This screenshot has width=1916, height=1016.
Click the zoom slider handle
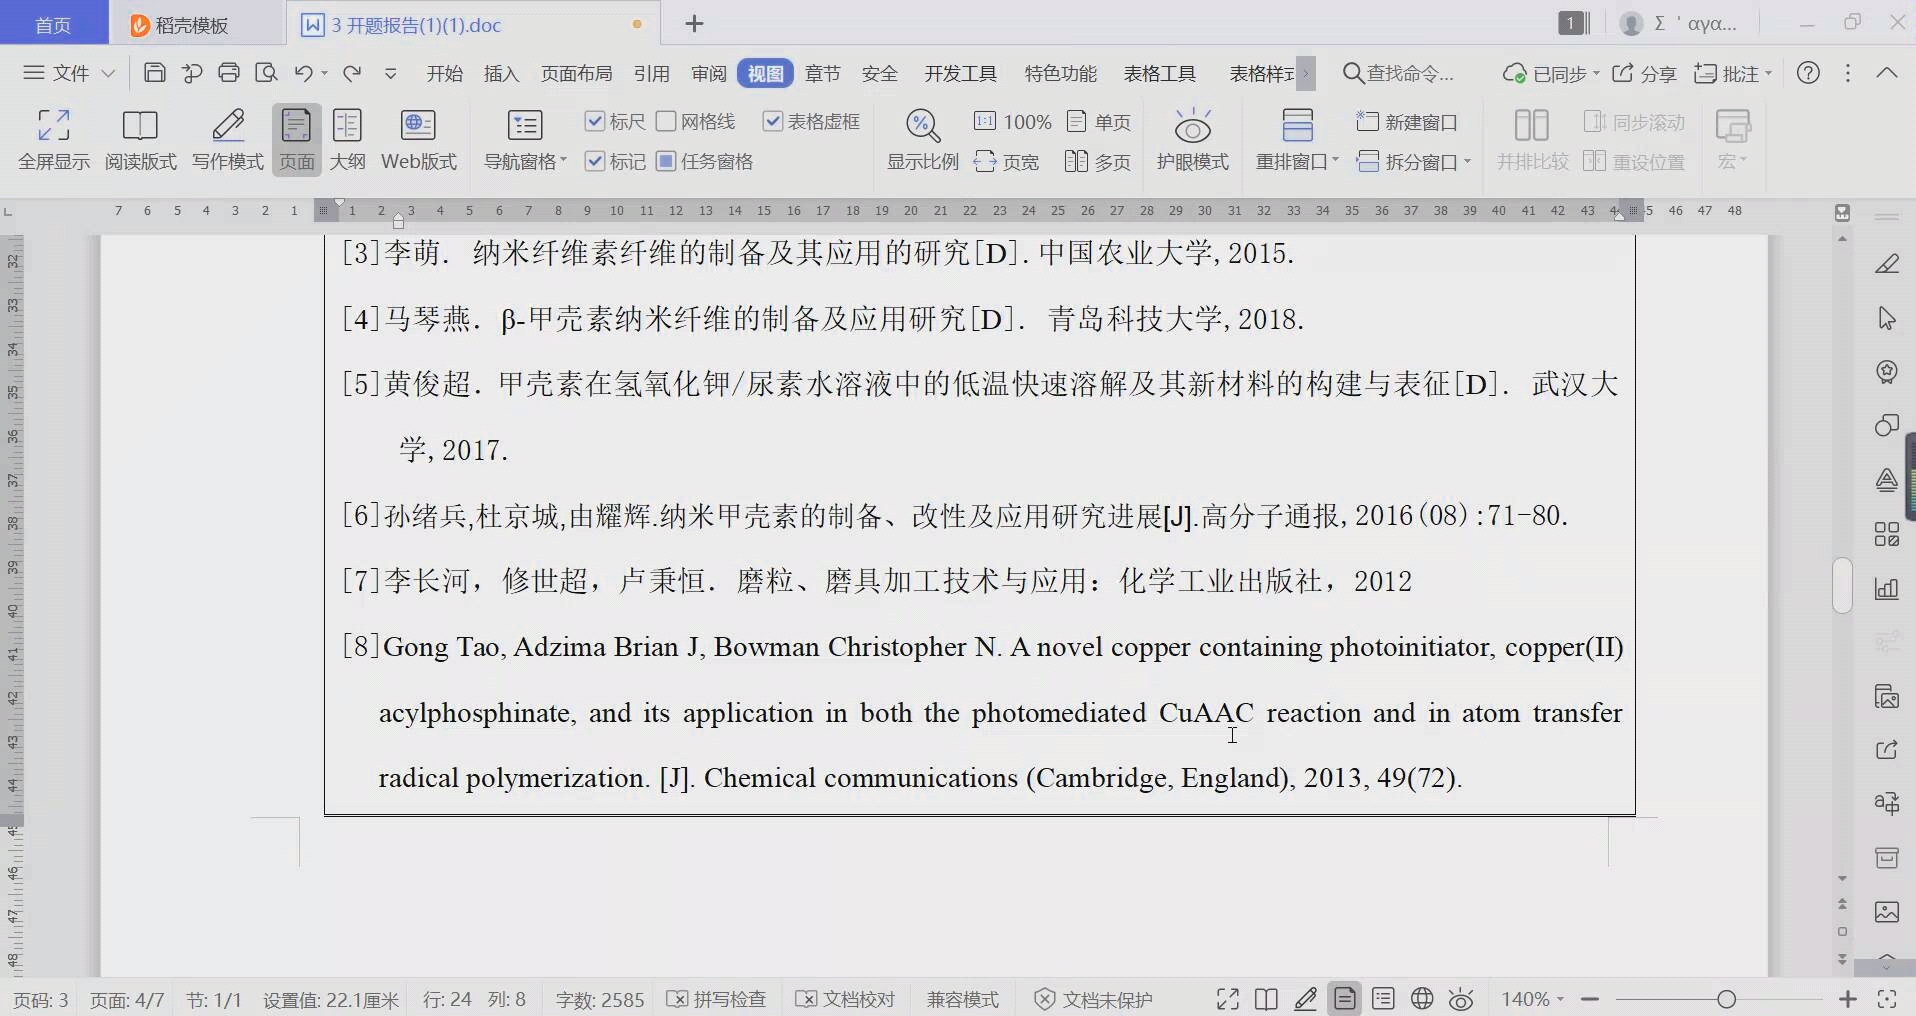1727,999
